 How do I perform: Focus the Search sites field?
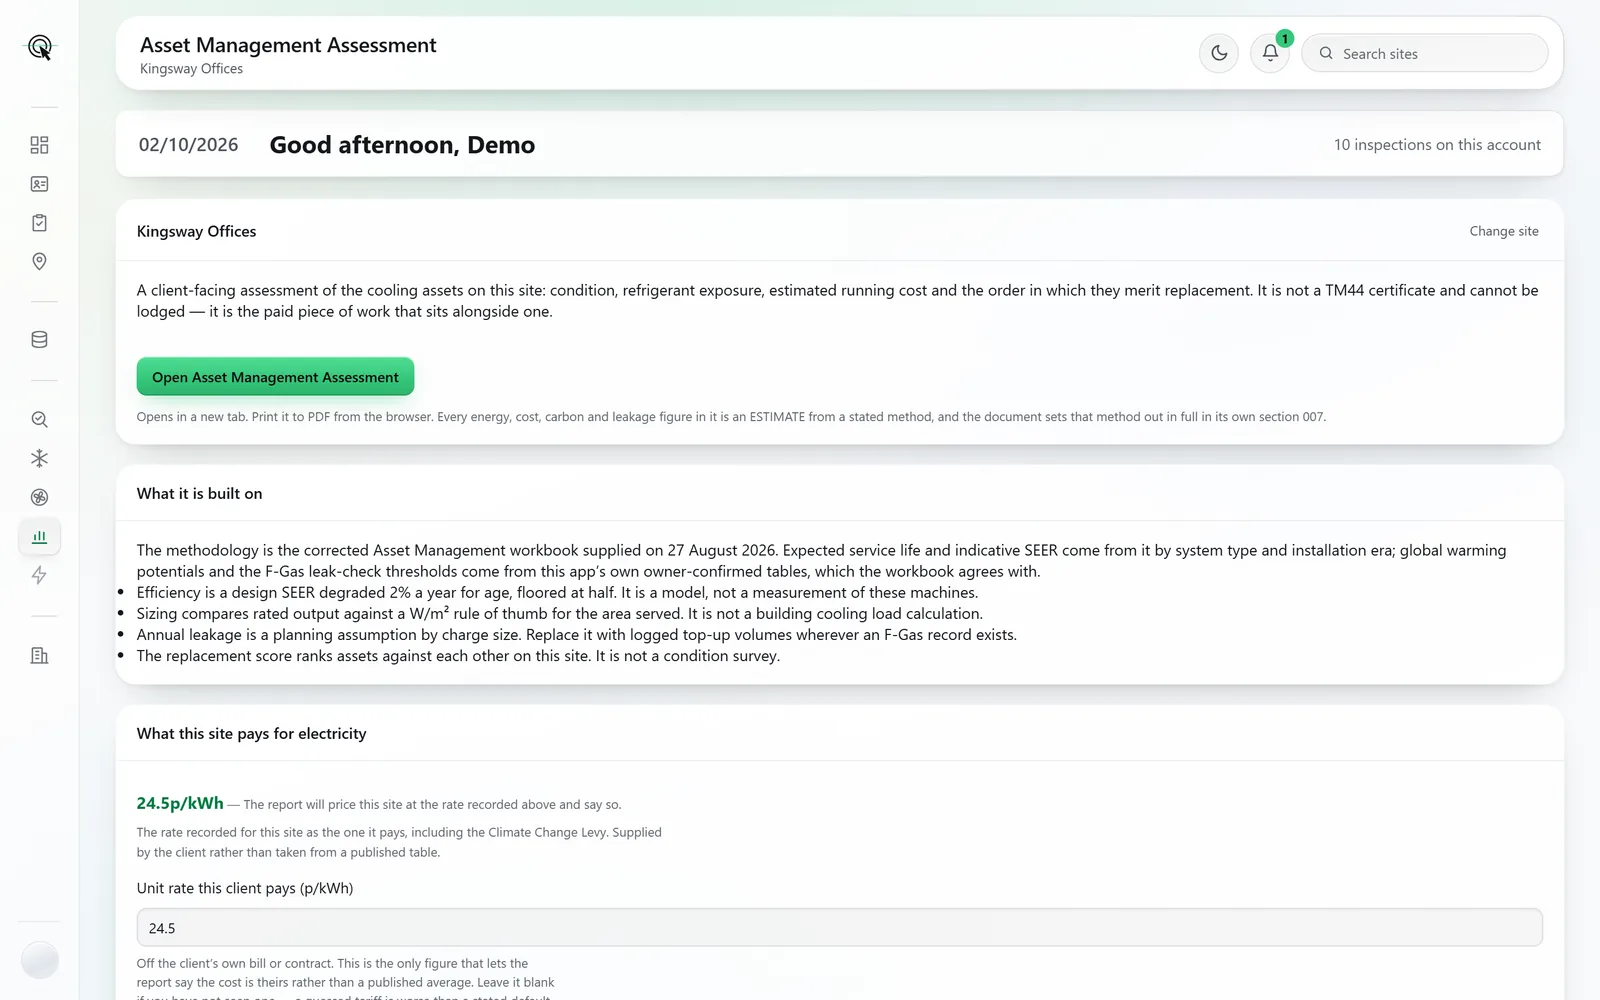coord(1425,53)
